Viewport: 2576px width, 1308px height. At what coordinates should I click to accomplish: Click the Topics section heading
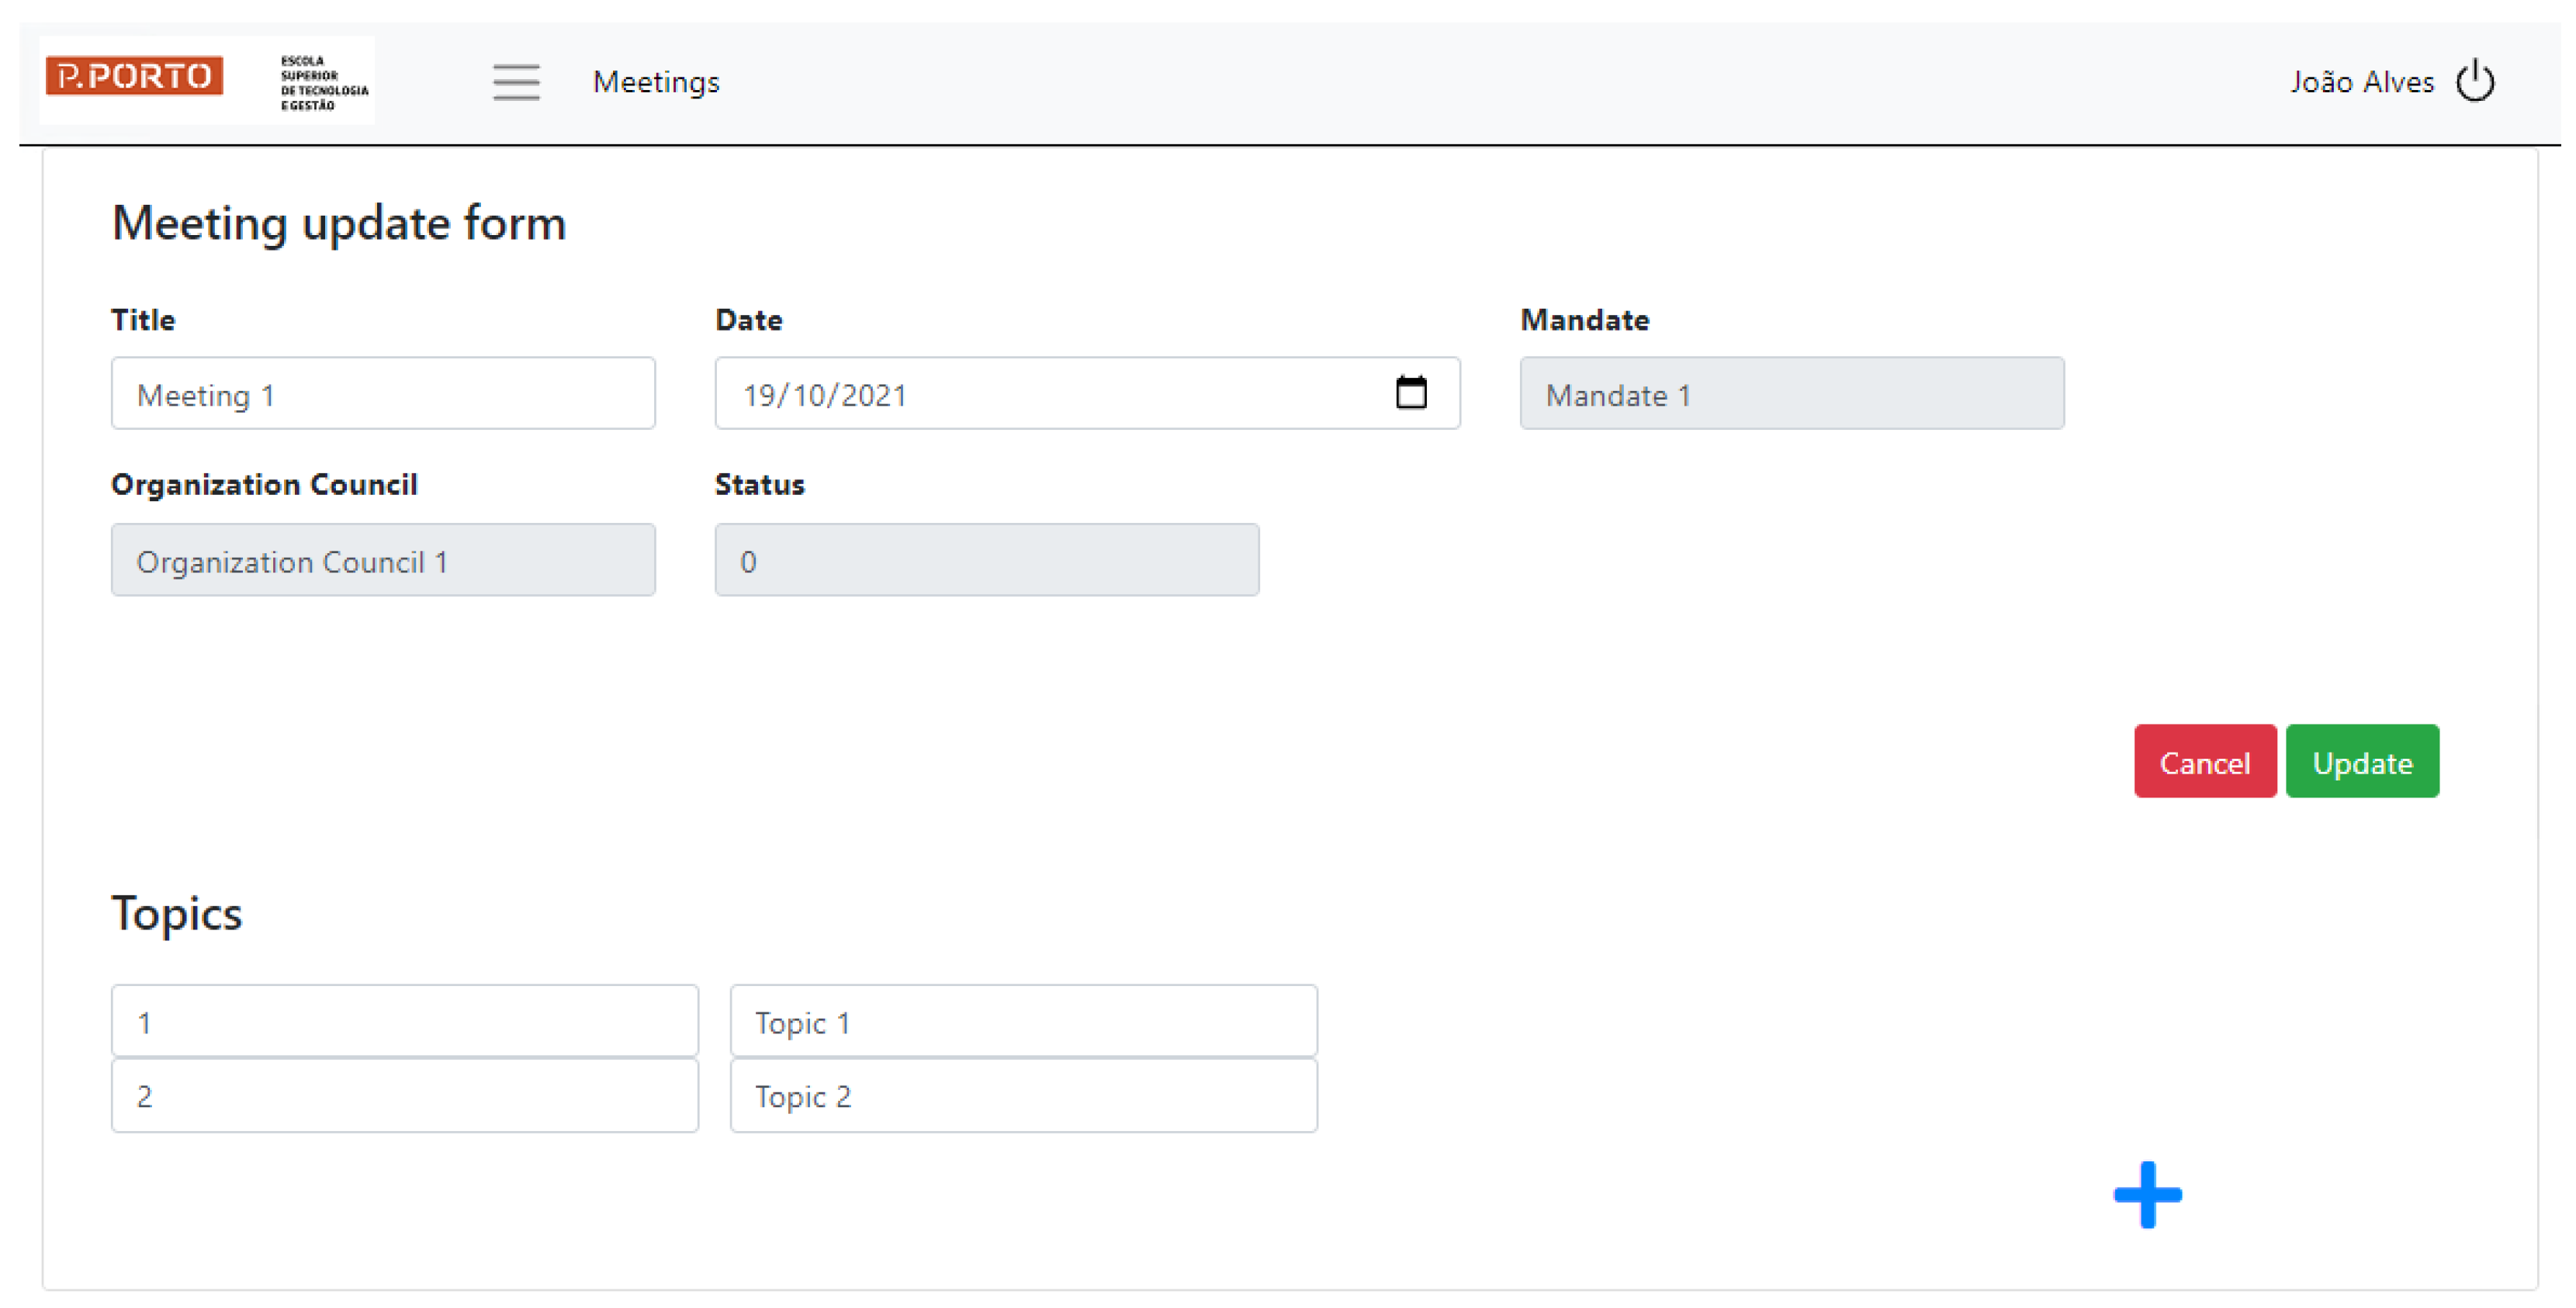pos(176,913)
